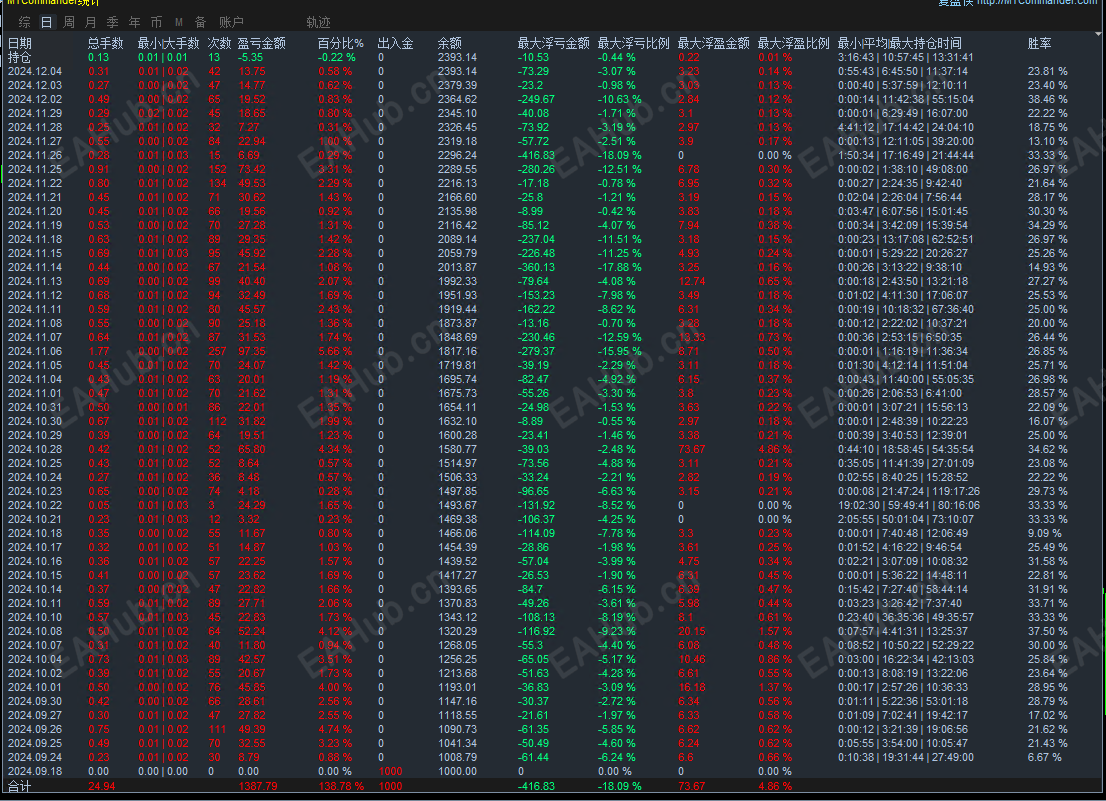Select the 2024.09.18 date row

pos(35,771)
